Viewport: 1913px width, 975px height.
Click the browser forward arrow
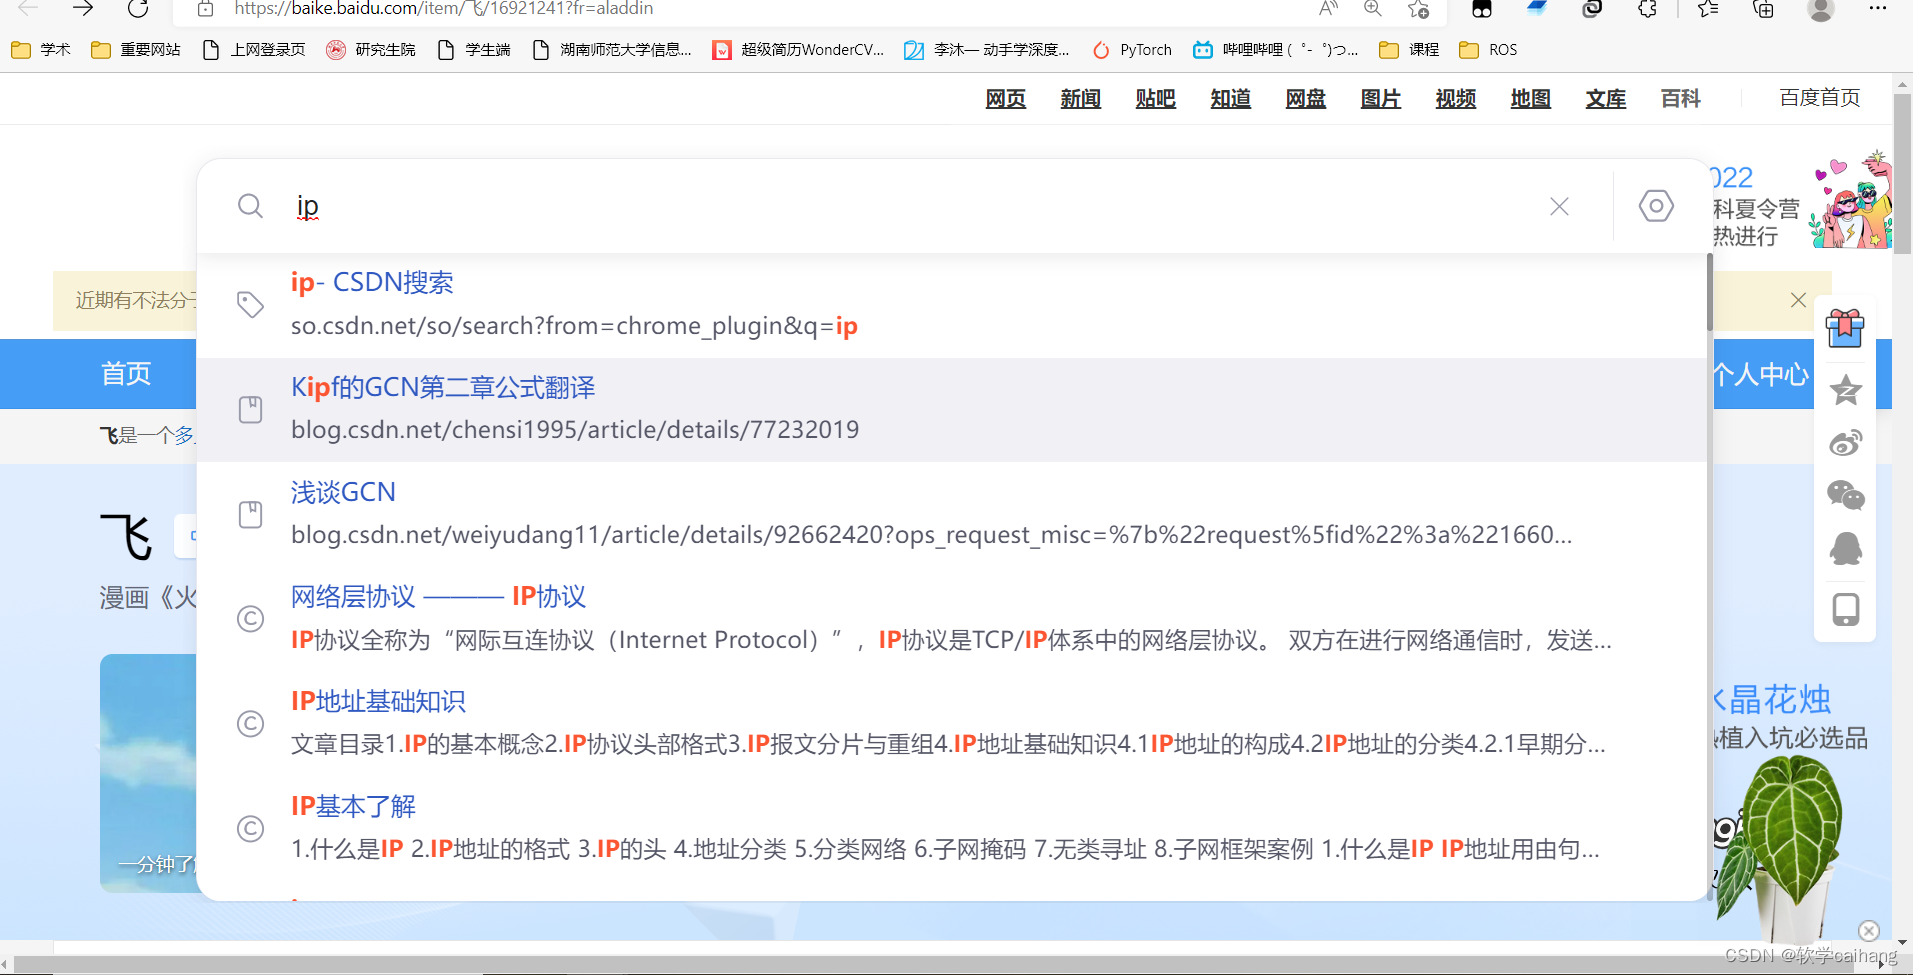pos(83,9)
